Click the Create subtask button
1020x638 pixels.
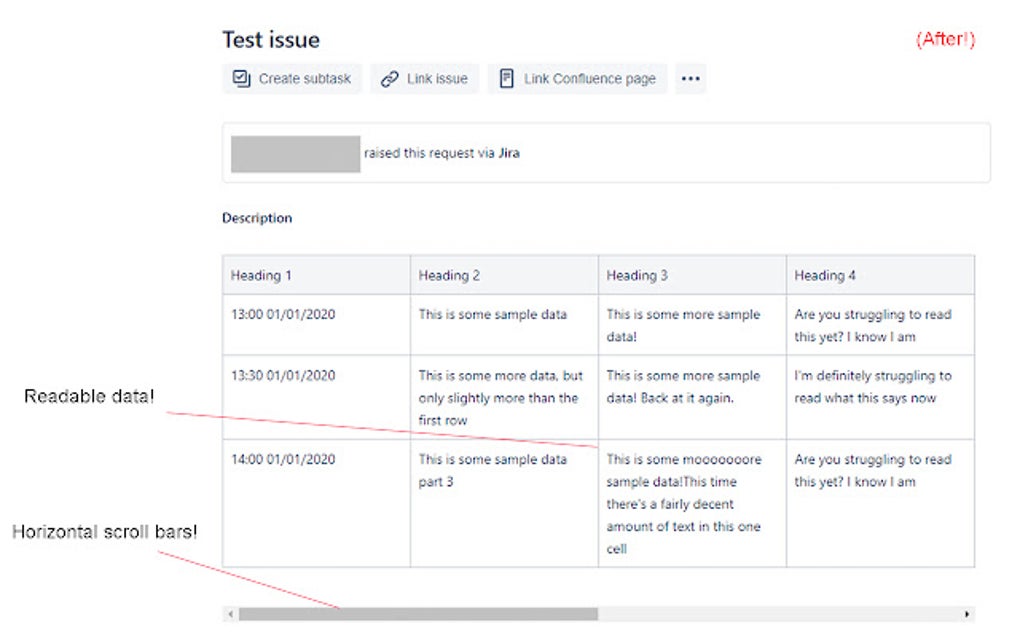291,78
